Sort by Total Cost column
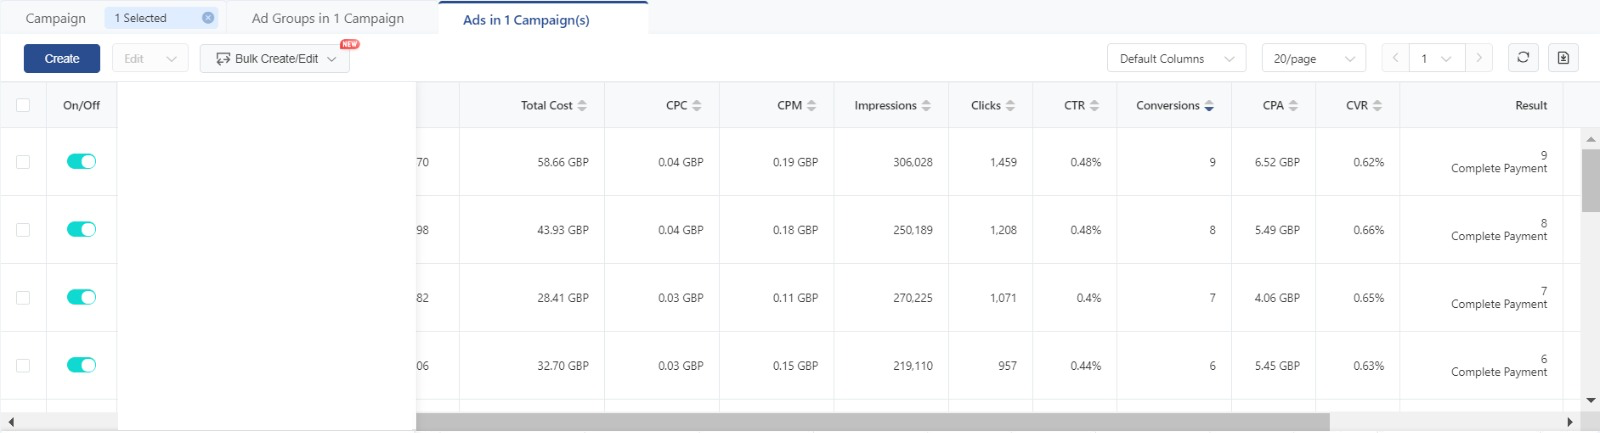The height and width of the screenshot is (433, 1600). pos(582,105)
